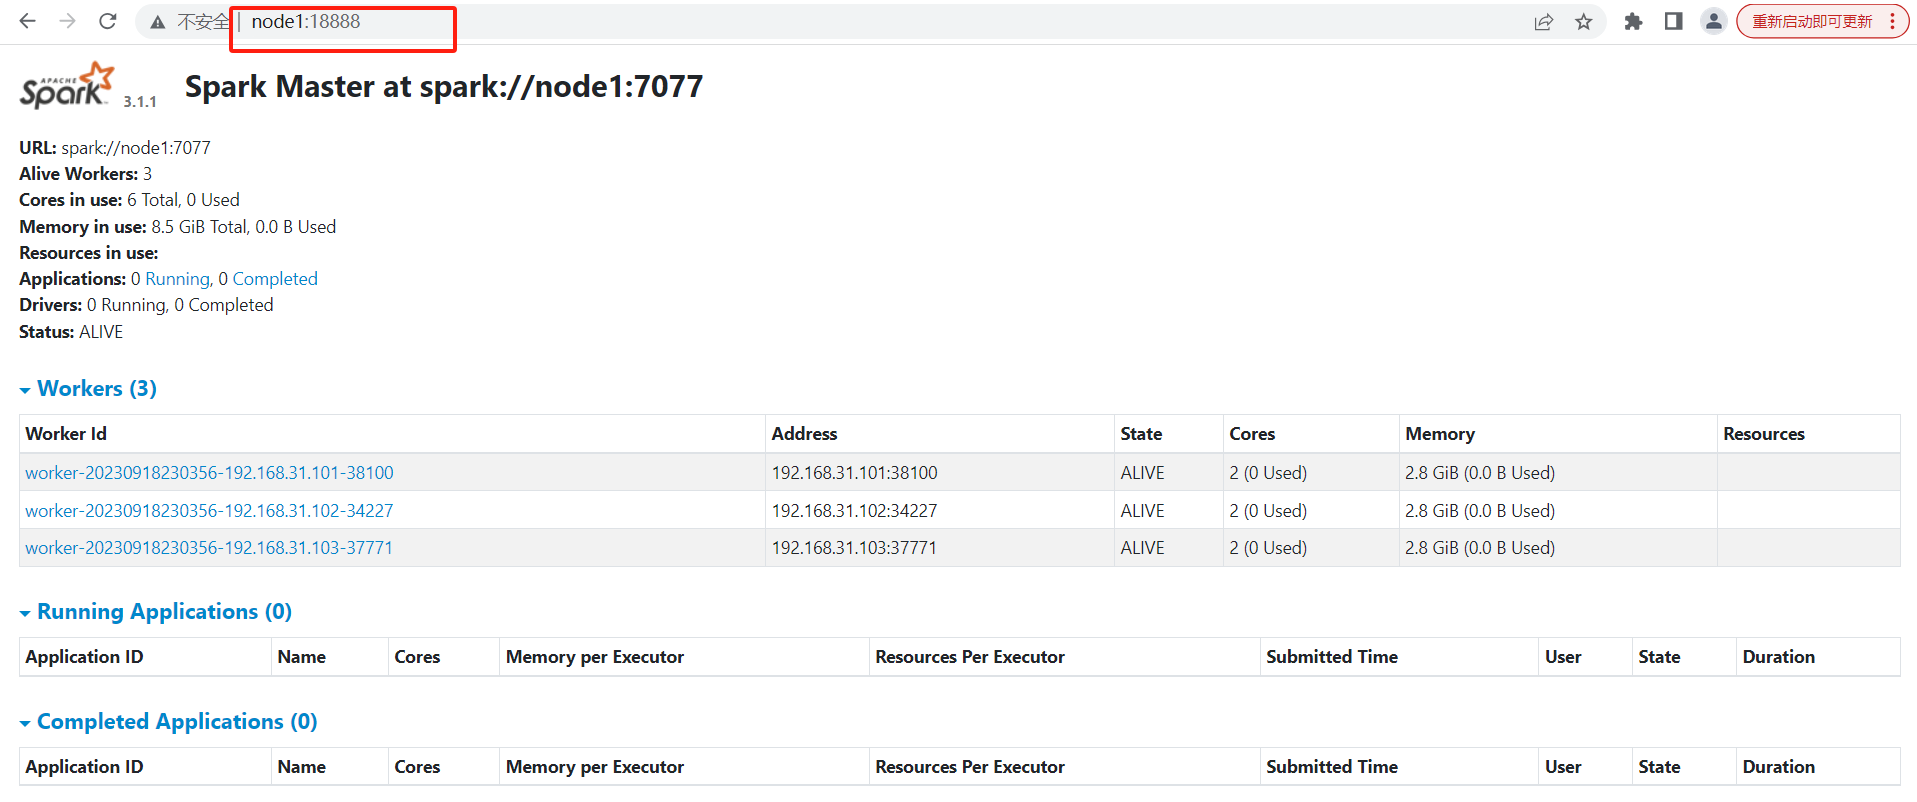Reload the Spark Master page
Screen dimensions: 1917x802
(108, 21)
